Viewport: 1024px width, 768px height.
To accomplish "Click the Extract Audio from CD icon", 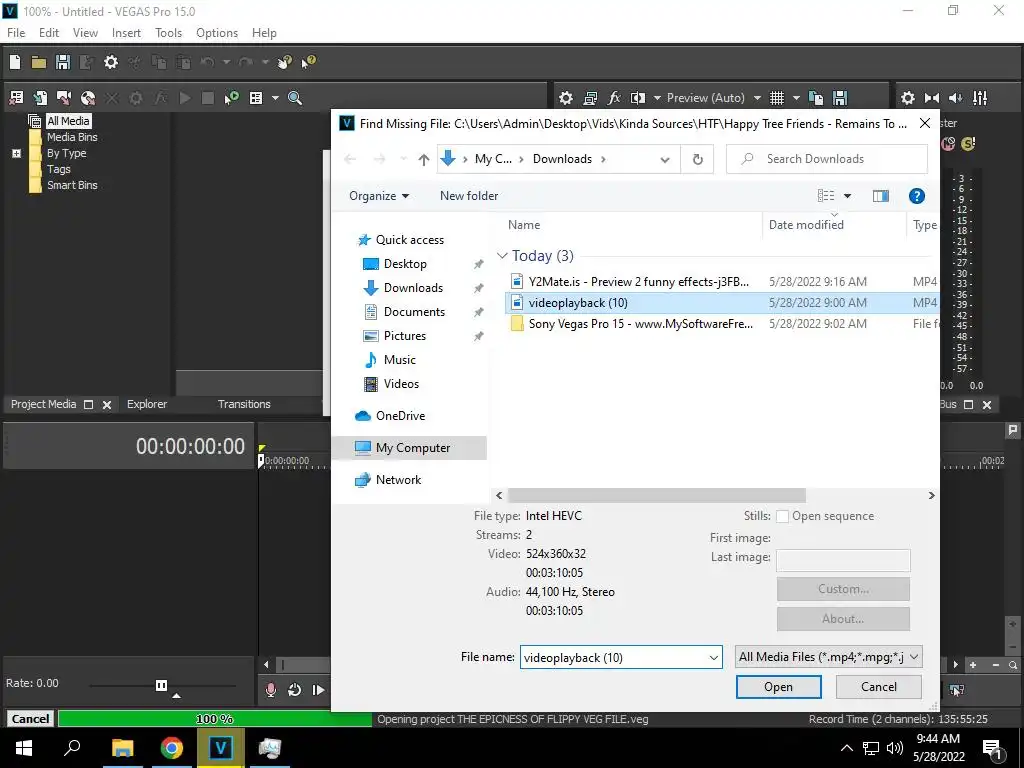I will click(88, 98).
